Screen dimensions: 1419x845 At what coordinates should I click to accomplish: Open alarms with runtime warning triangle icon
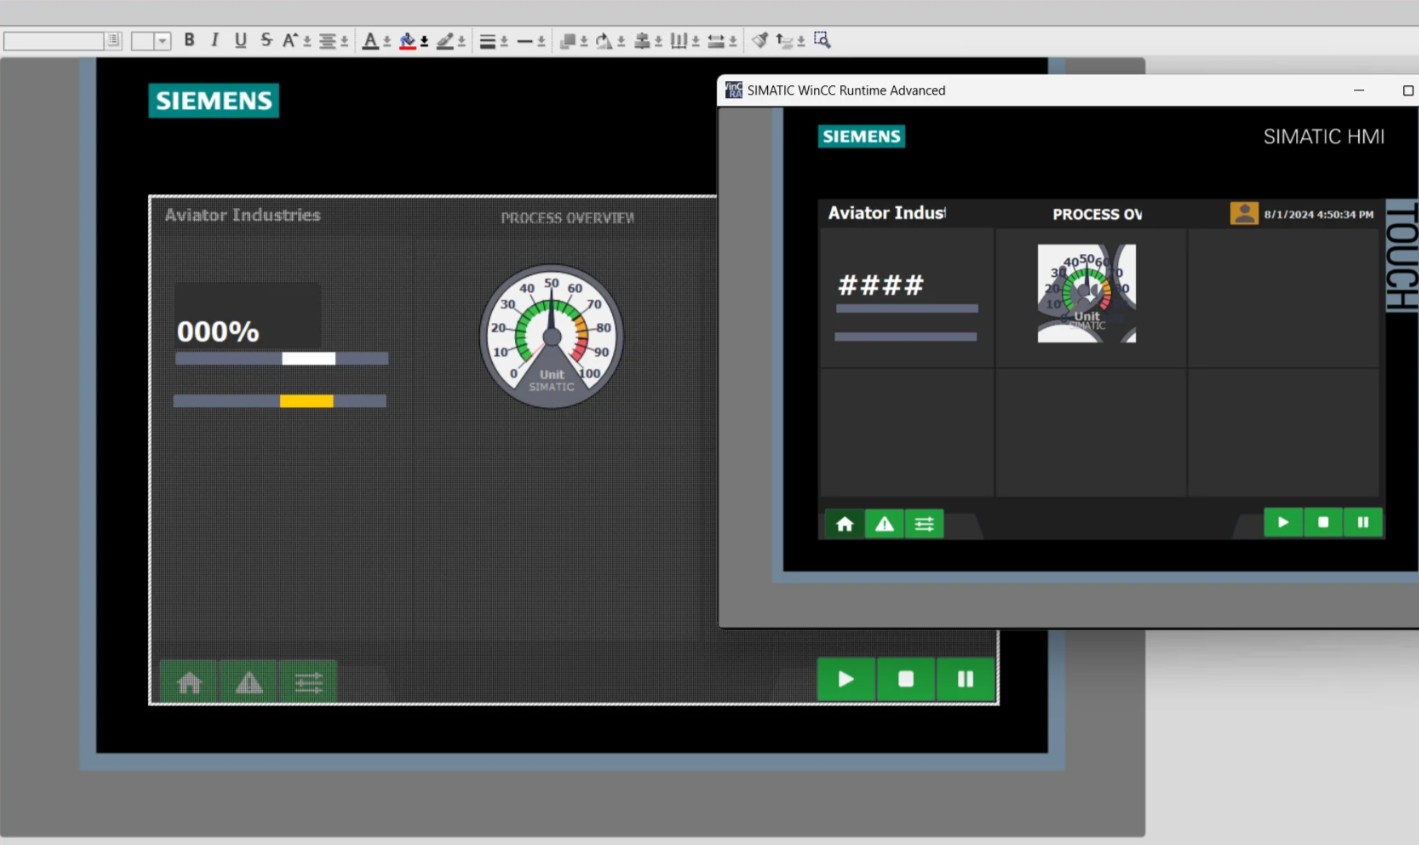[x=884, y=524]
